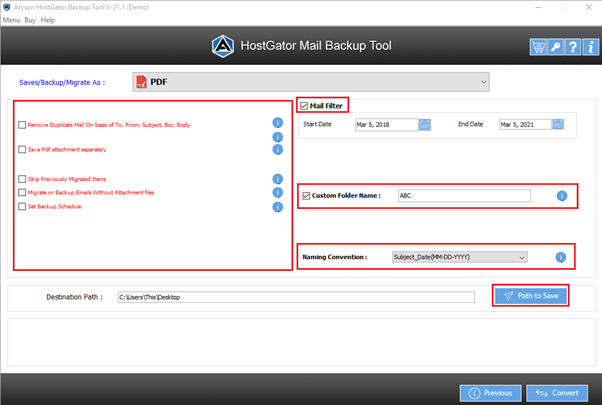Click the PDF file format icon
Screen dimensions: 602x405
[141, 82]
